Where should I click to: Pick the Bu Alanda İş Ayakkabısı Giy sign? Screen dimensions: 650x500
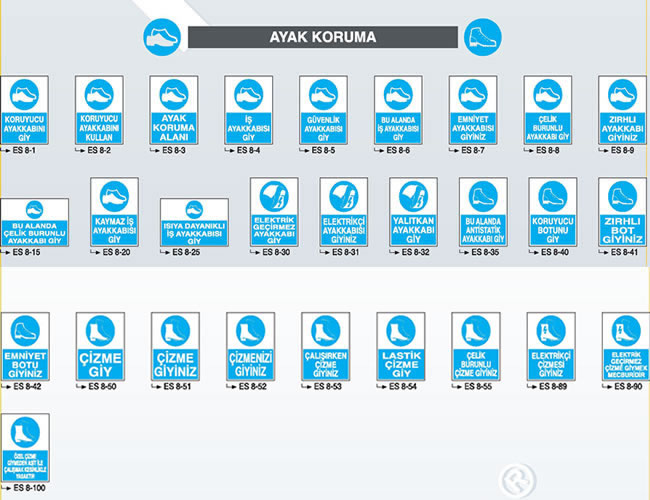click(398, 110)
